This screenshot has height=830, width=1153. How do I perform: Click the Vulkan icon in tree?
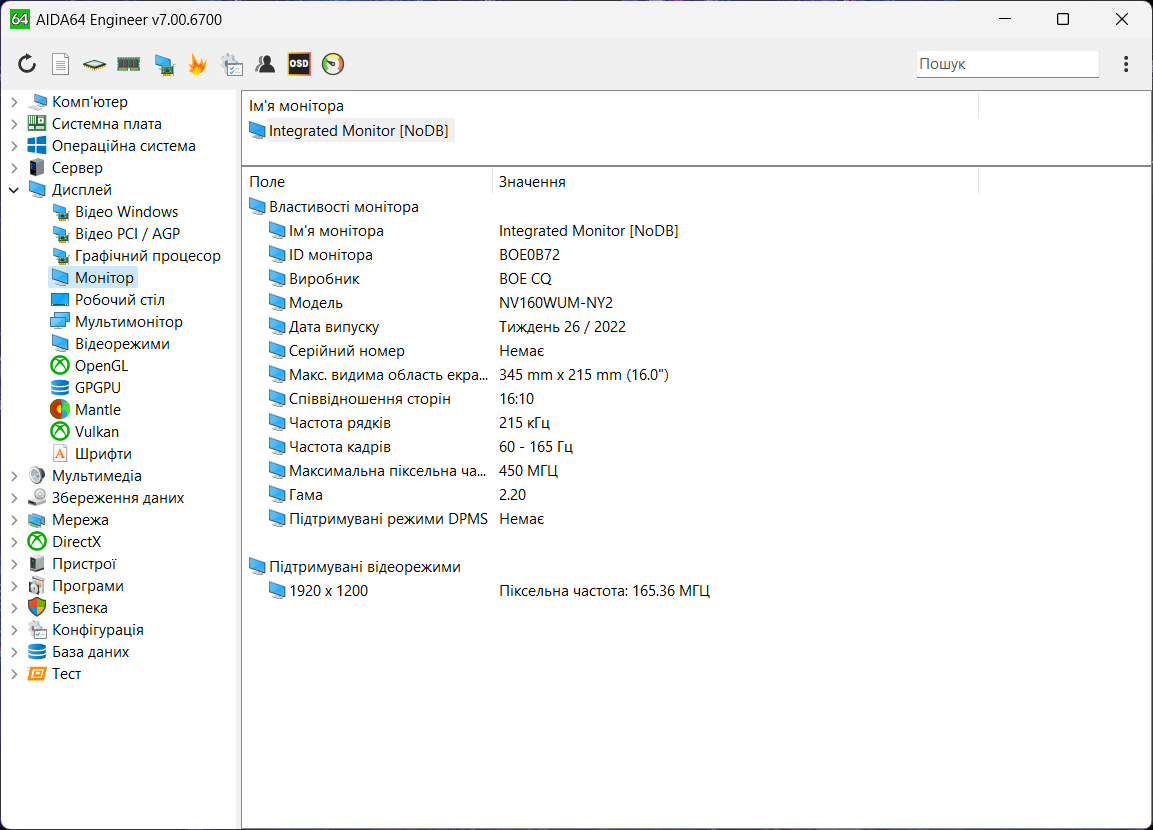tap(60, 432)
